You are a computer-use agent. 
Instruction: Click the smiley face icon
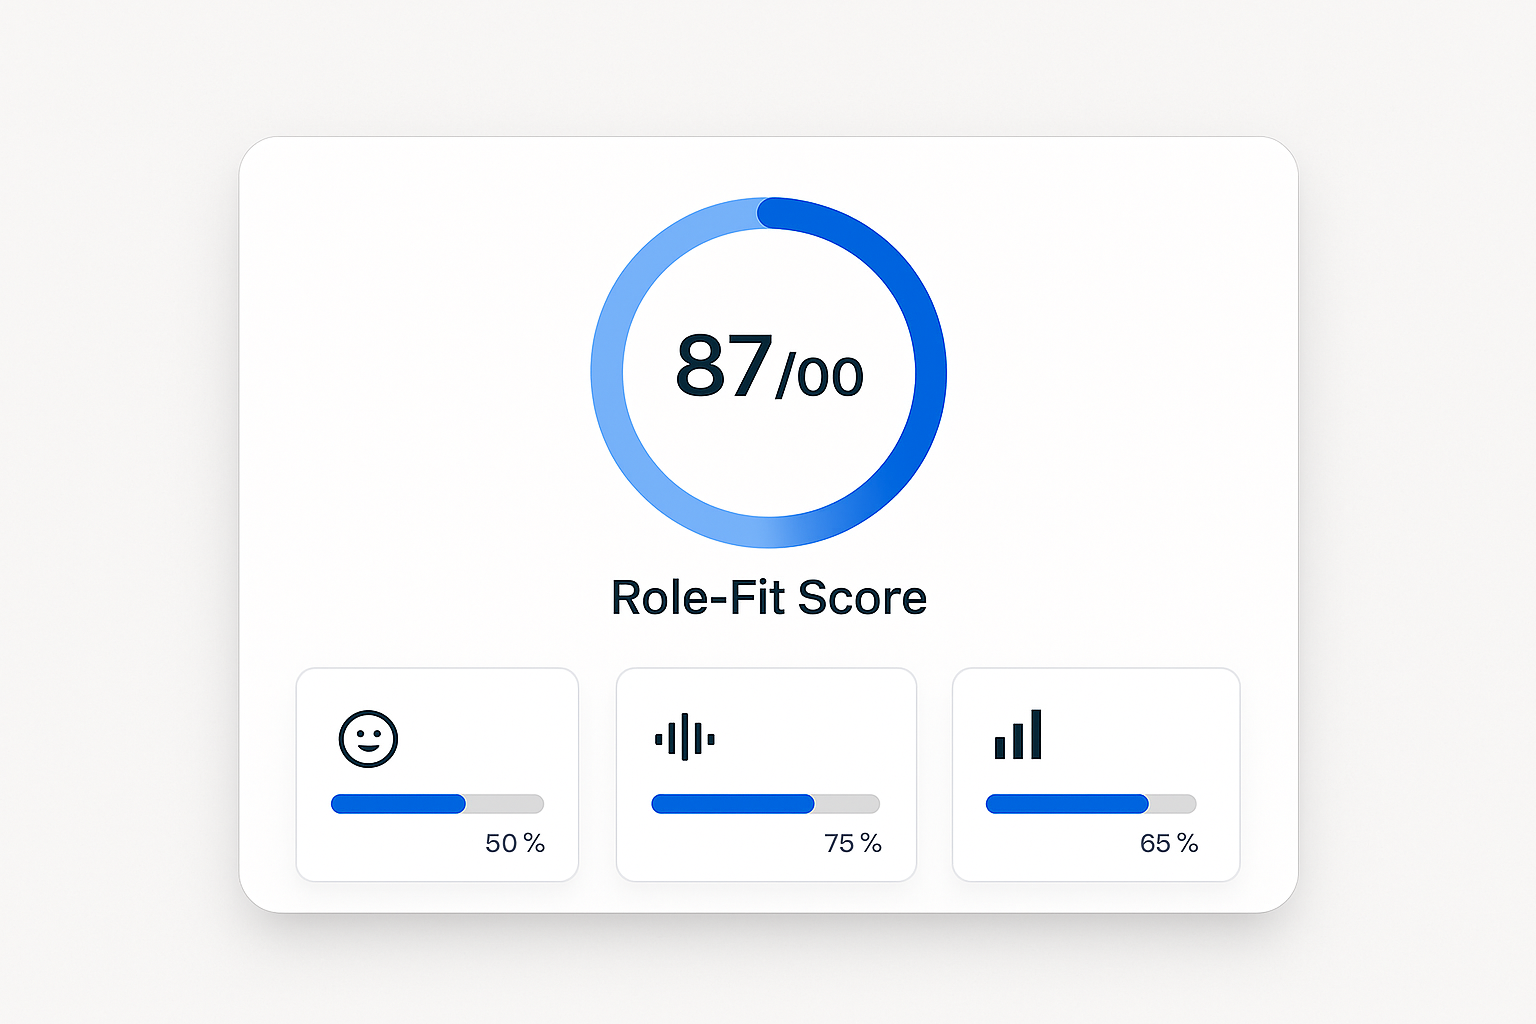(368, 739)
